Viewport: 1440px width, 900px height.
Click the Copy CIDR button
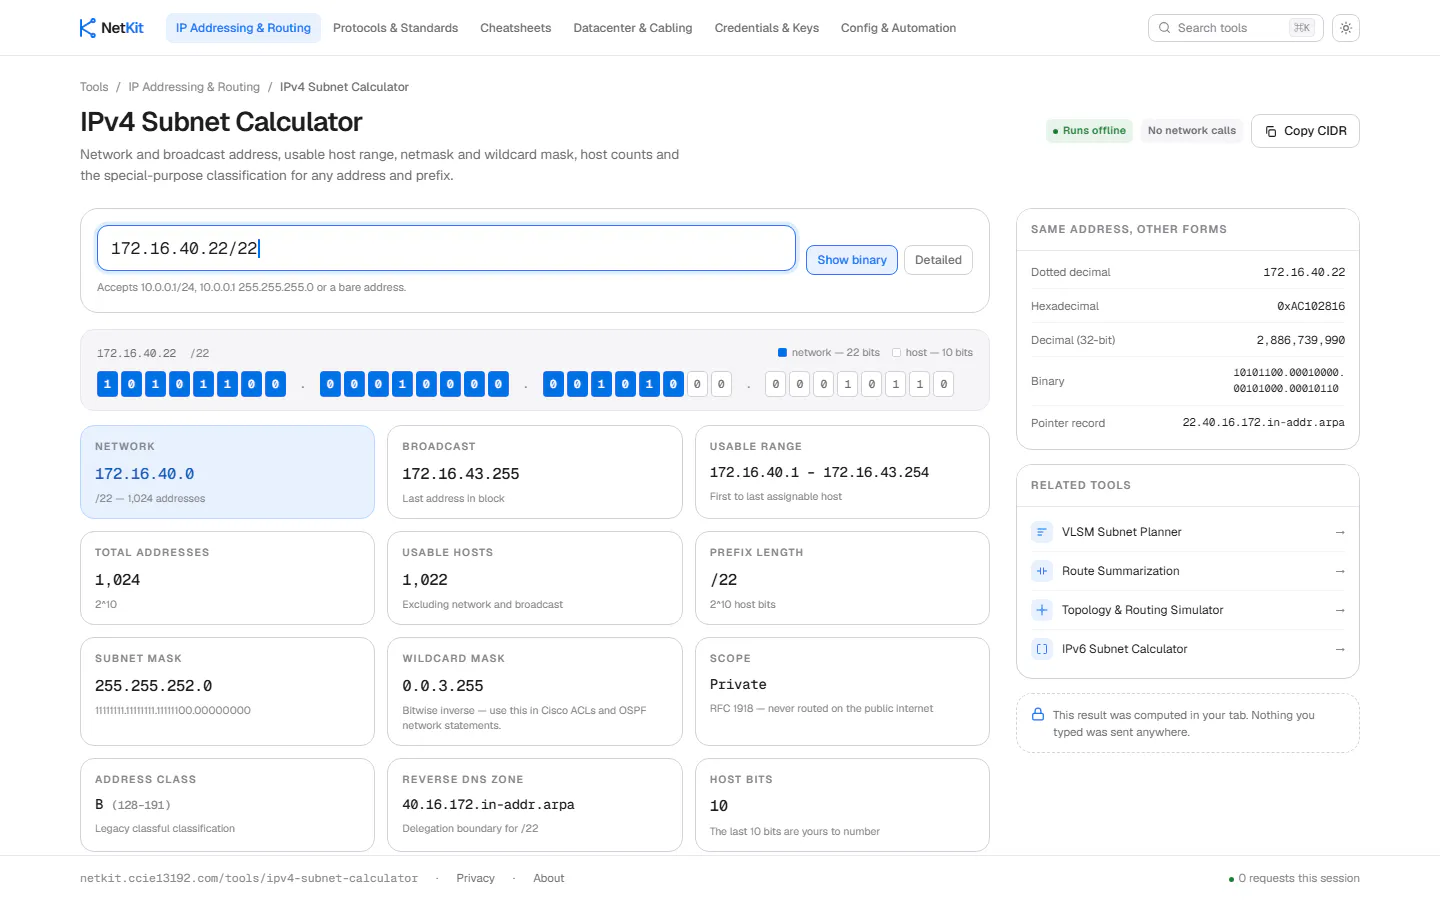[x=1305, y=131]
